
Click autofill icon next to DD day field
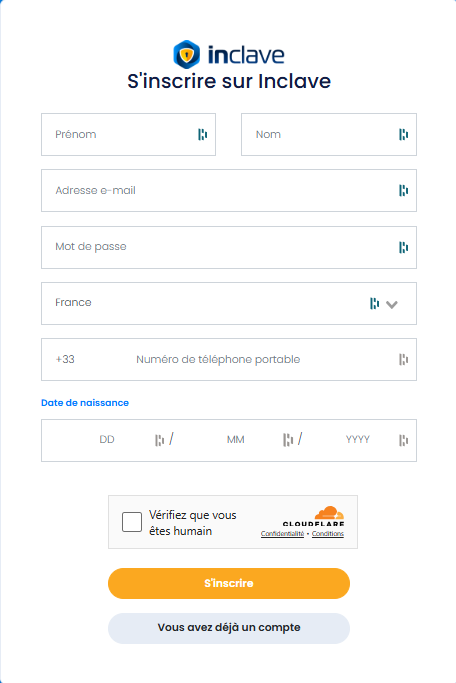pyautogui.click(x=159, y=440)
